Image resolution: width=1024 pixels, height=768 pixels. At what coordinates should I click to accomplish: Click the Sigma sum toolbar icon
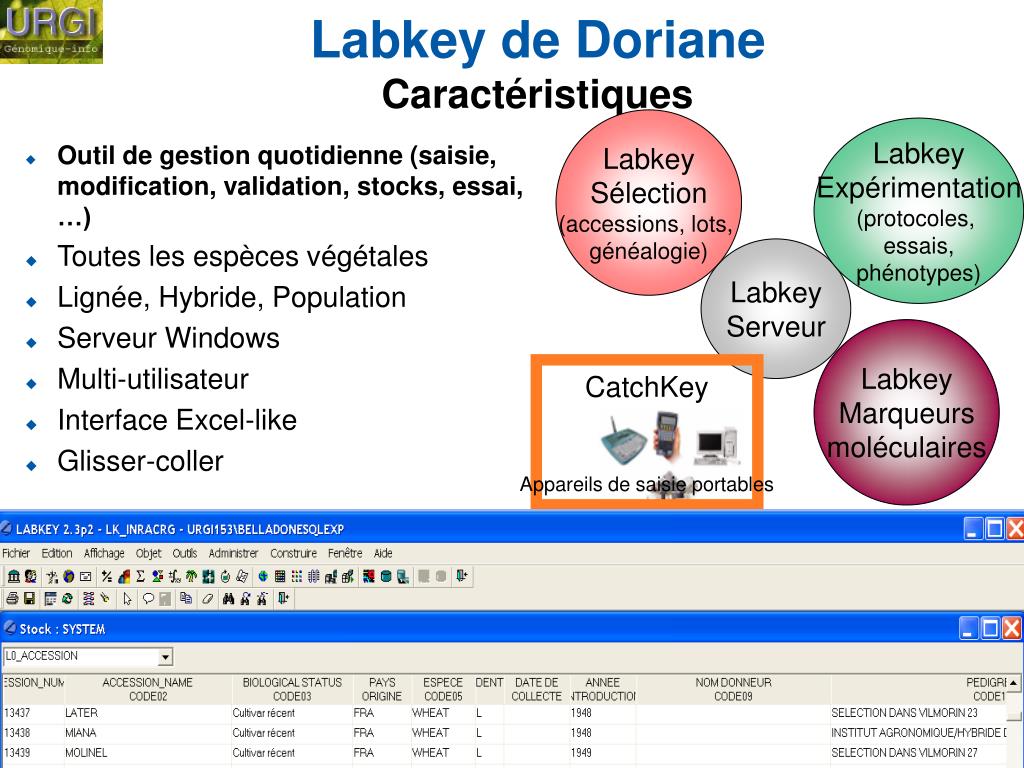tap(140, 577)
